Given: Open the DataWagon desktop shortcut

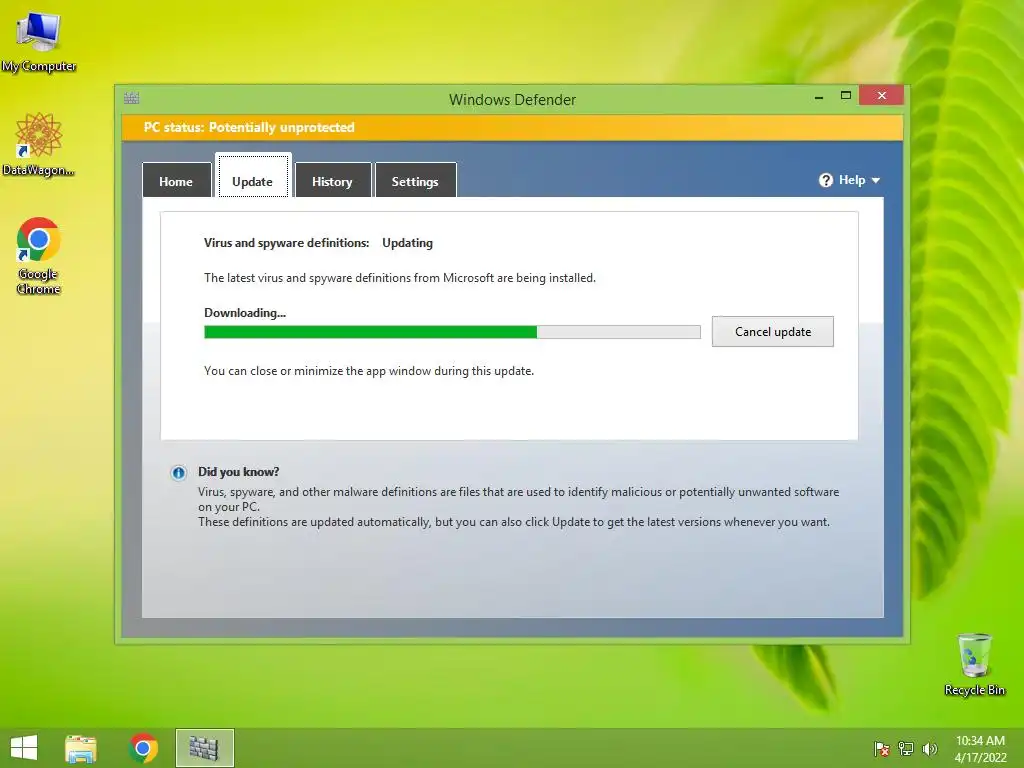Looking at the screenshot, I should pyautogui.click(x=39, y=145).
